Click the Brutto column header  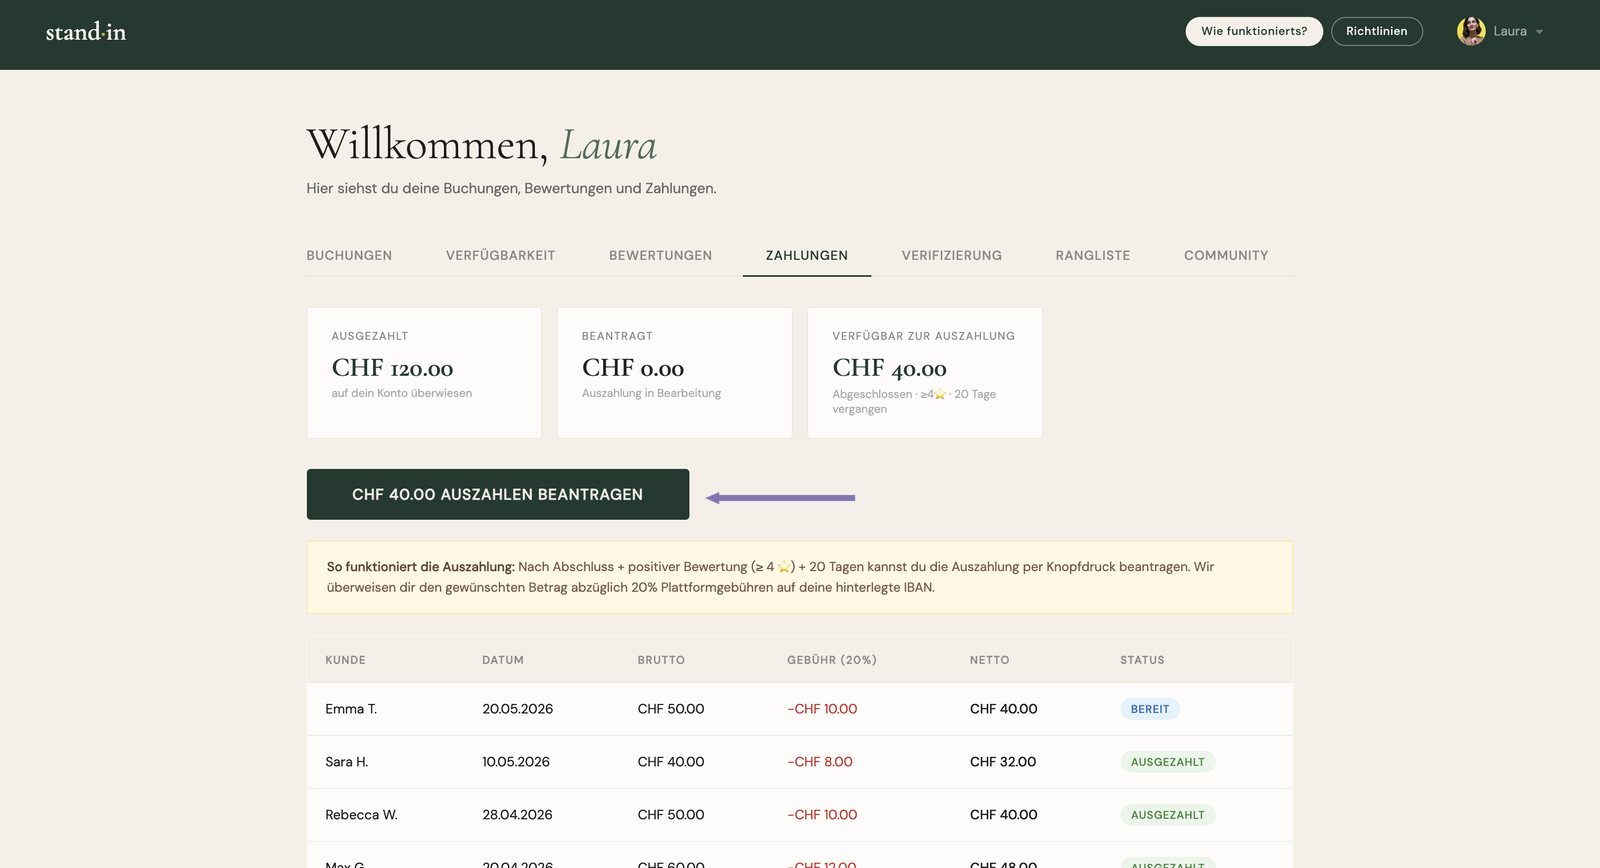(x=661, y=660)
